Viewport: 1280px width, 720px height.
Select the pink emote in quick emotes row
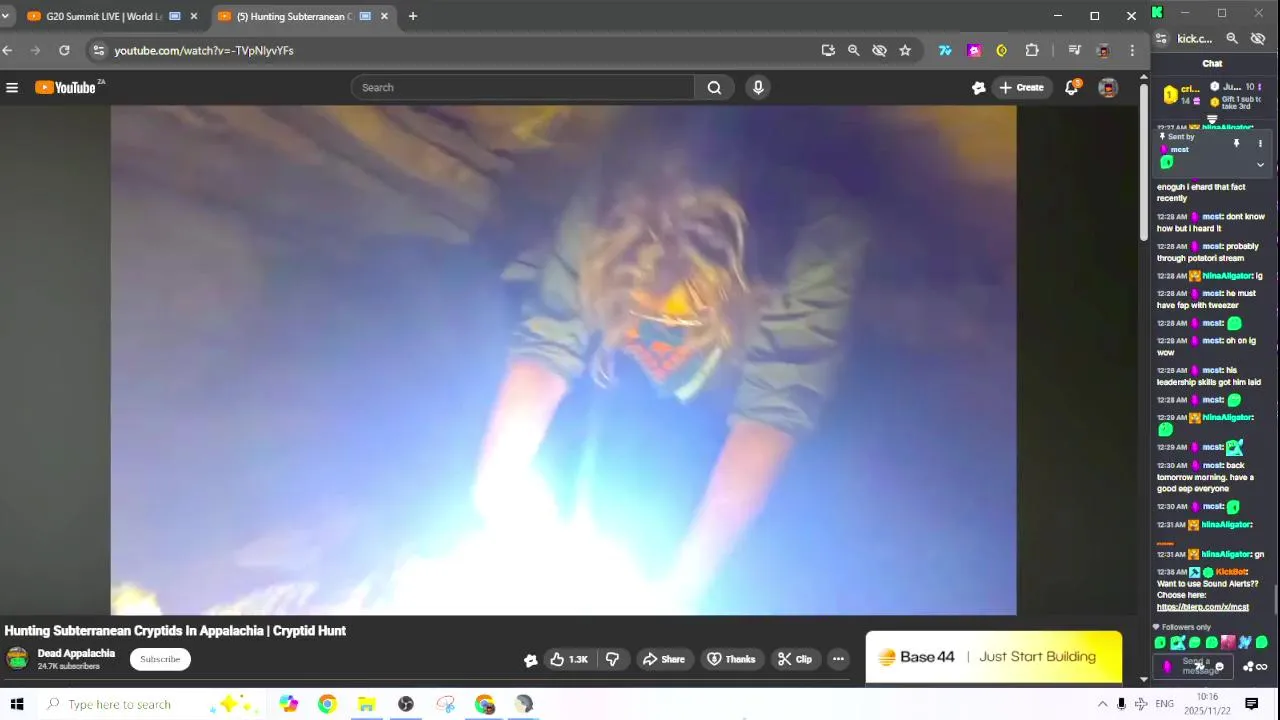point(1228,642)
